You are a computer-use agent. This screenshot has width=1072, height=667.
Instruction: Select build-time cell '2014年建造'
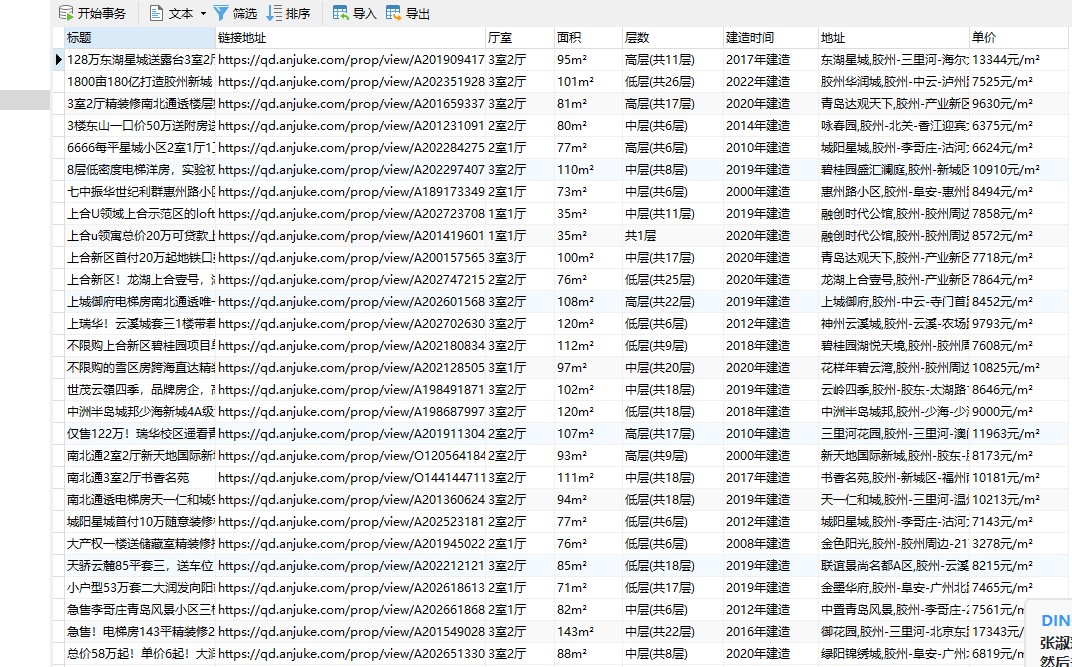coord(770,125)
